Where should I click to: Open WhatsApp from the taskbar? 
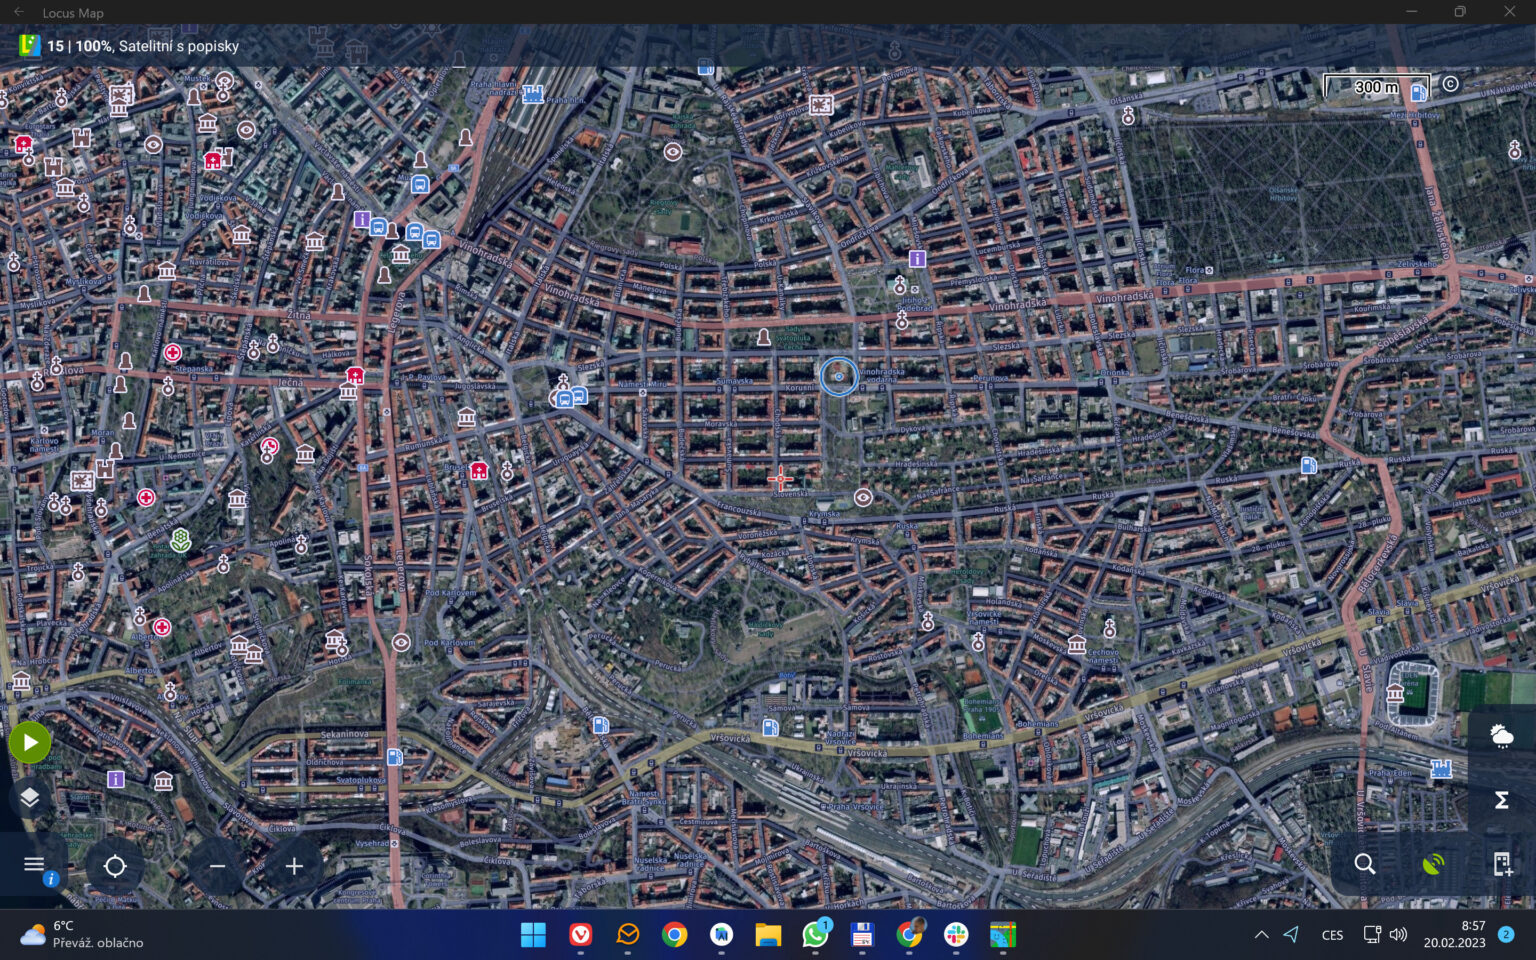[815, 935]
